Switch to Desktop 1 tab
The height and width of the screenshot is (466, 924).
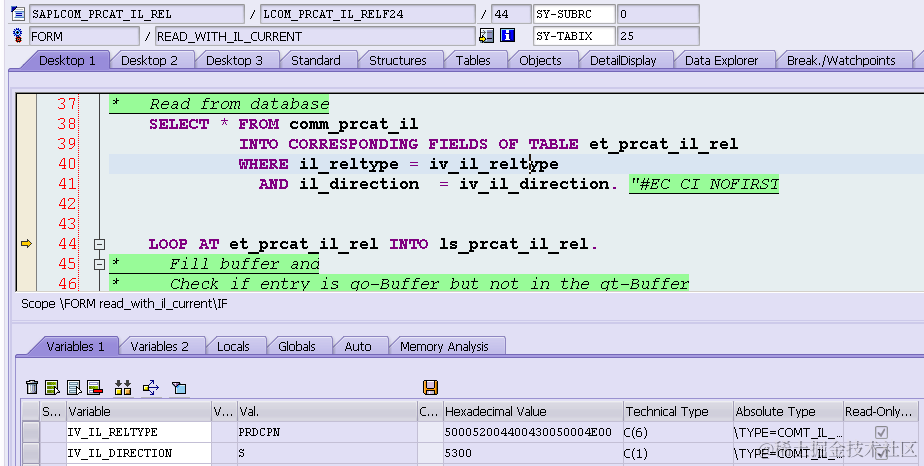click(67, 60)
